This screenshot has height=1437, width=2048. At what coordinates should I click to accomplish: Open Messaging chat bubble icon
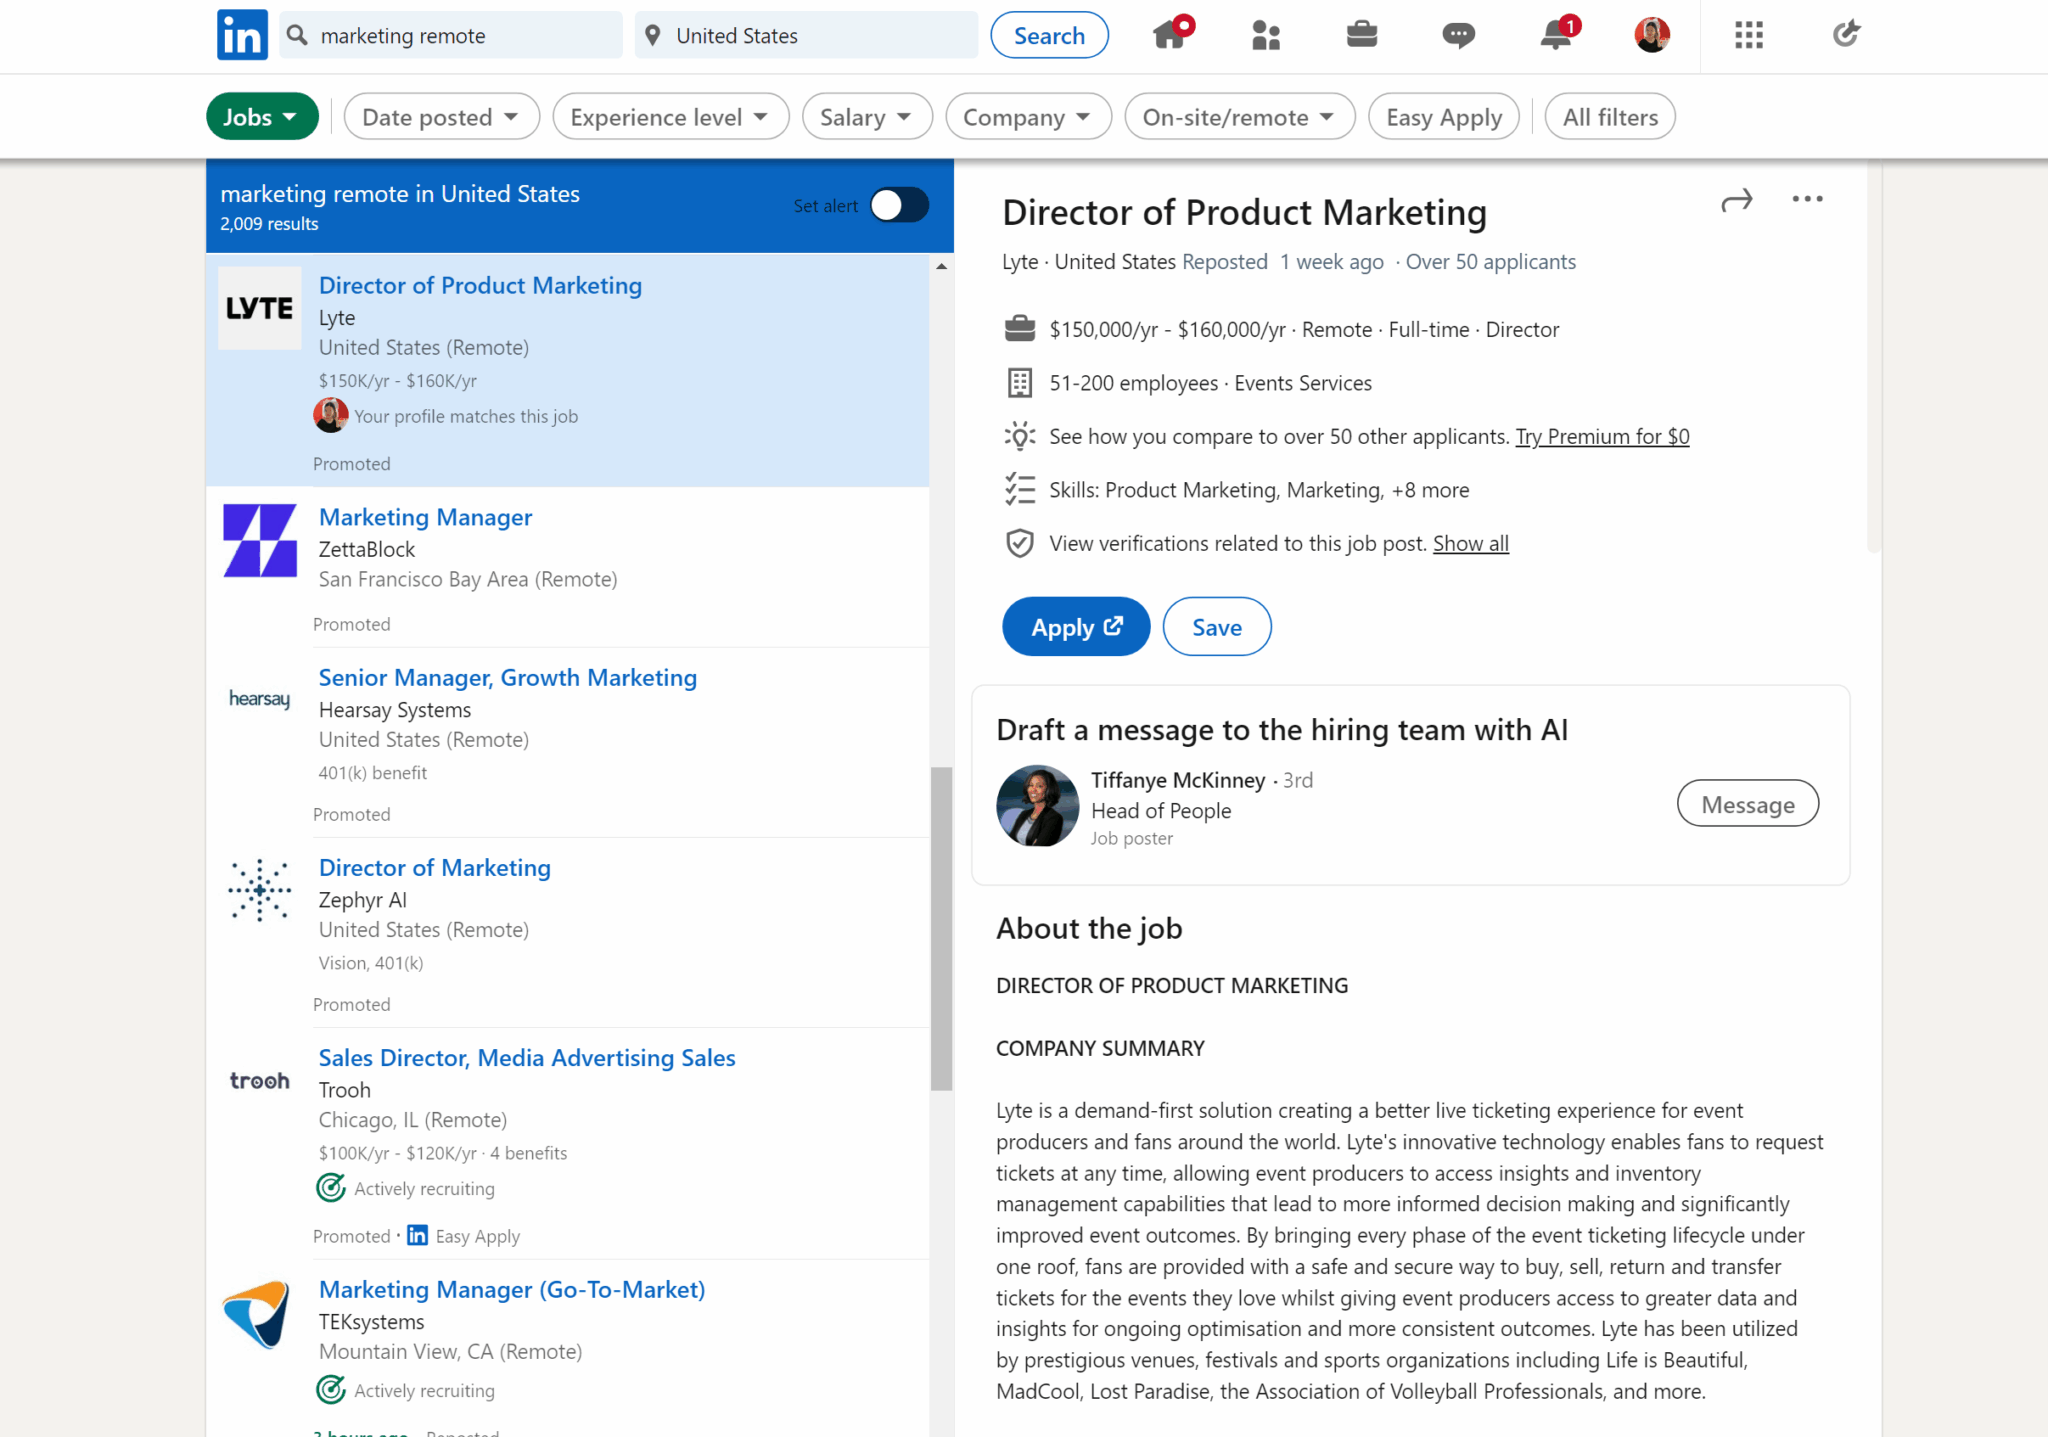tap(1458, 36)
